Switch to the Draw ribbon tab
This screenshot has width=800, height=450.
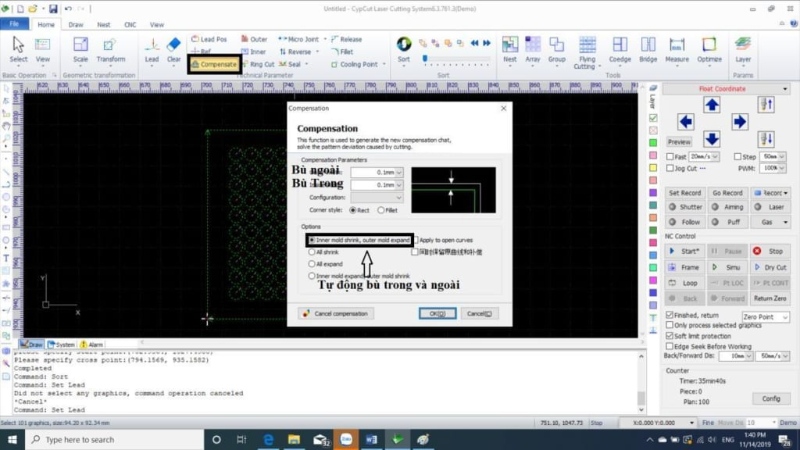click(77, 23)
